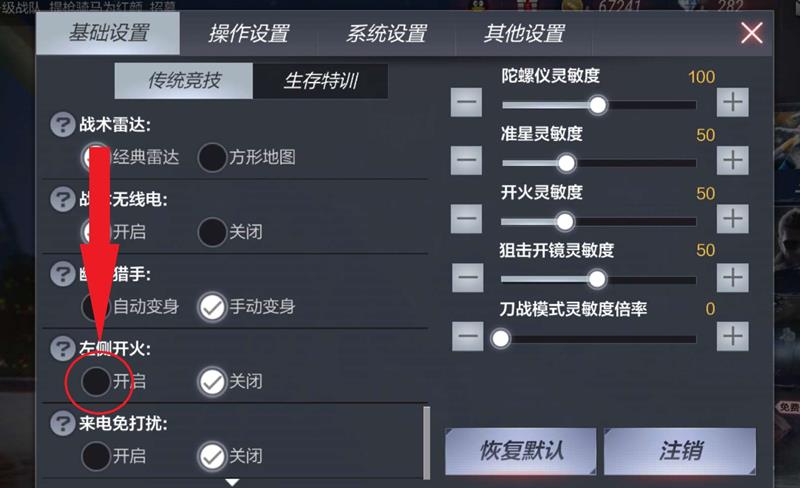Select 方形地图 radar option
Screen dimensions: 800x488
212,157
